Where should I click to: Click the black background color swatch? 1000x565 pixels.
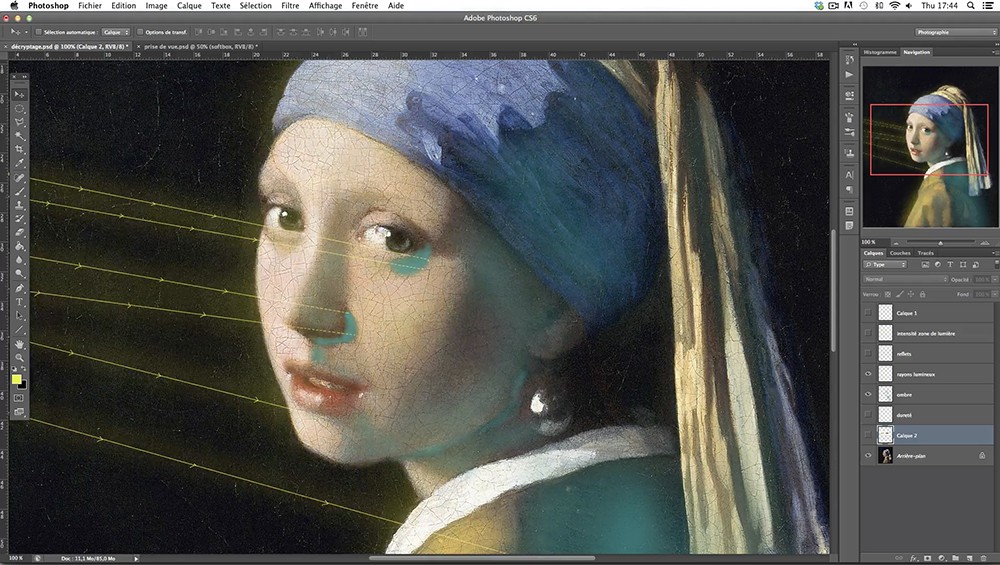point(24,385)
